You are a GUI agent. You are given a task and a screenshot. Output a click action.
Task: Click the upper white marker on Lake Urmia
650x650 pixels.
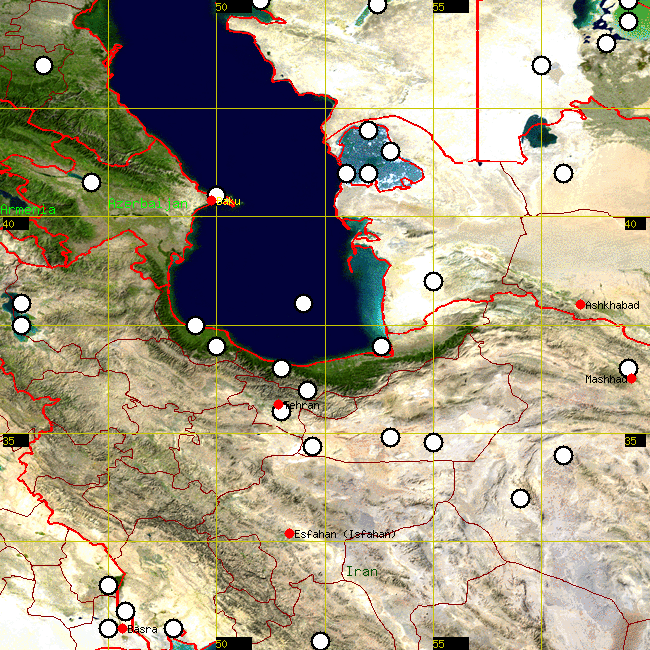(22, 303)
